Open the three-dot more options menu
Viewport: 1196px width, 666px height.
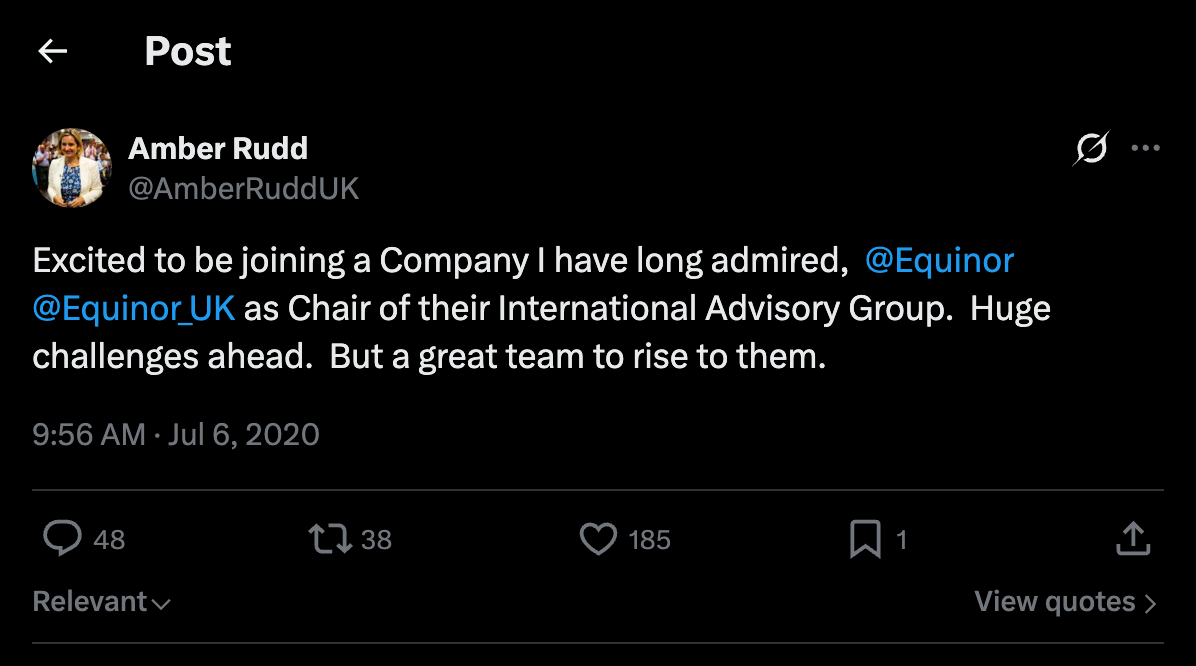(x=1145, y=149)
